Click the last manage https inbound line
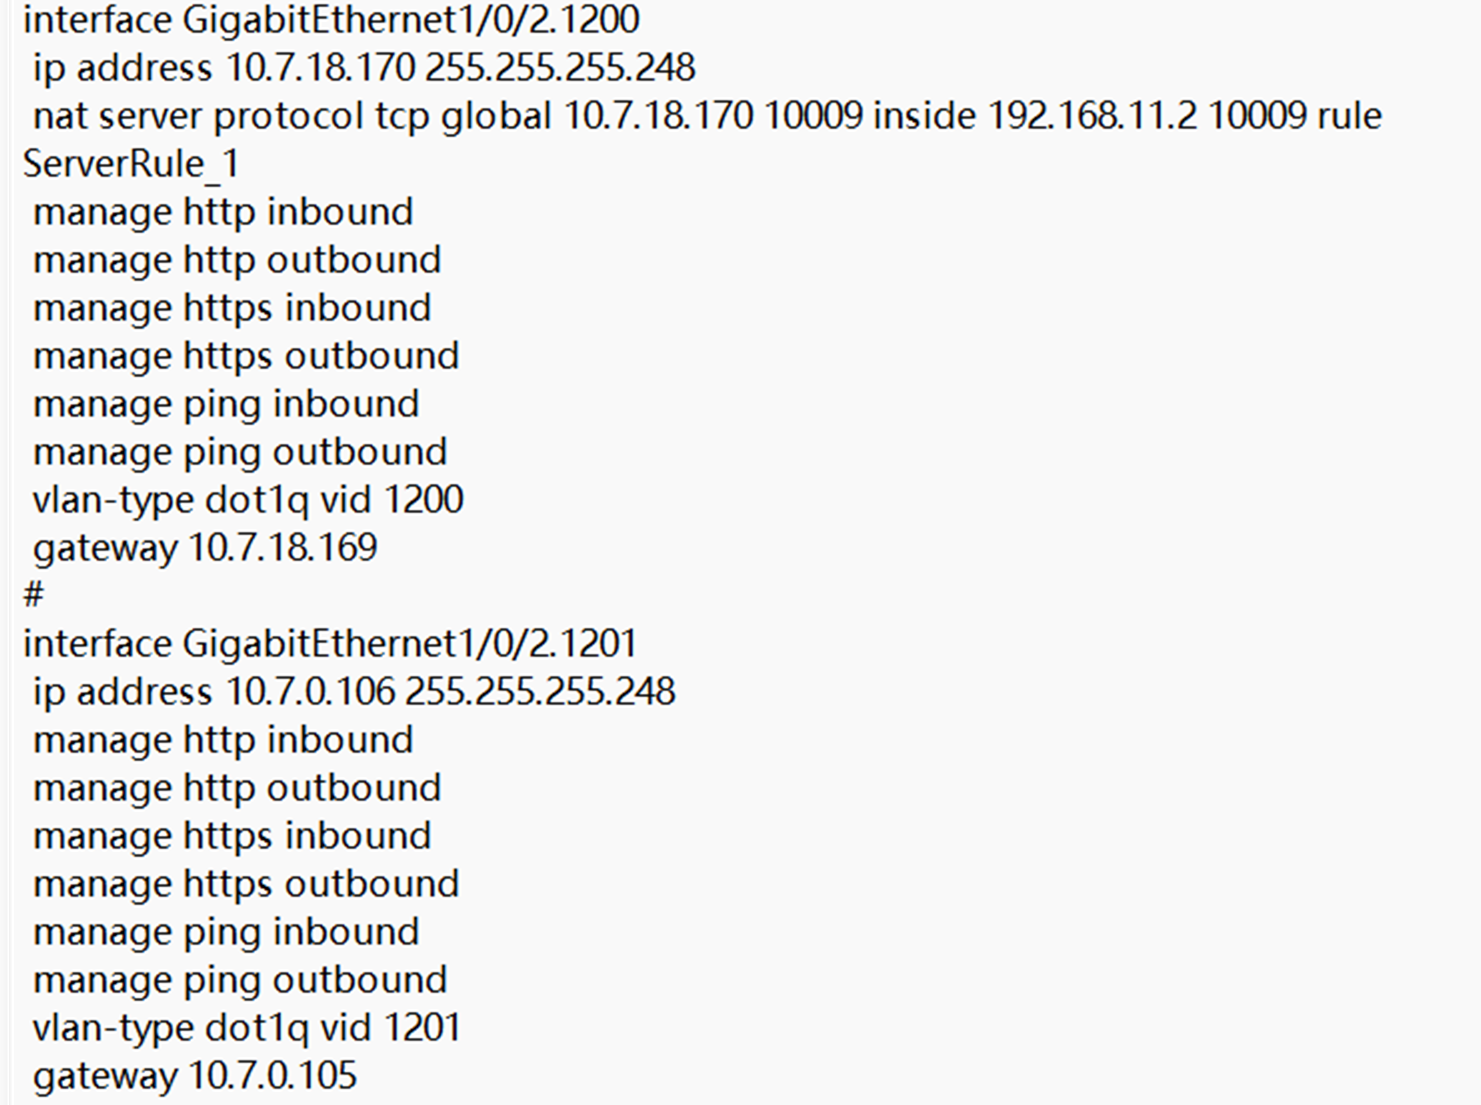This screenshot has height=1105, width=1481. coord(232,836)
